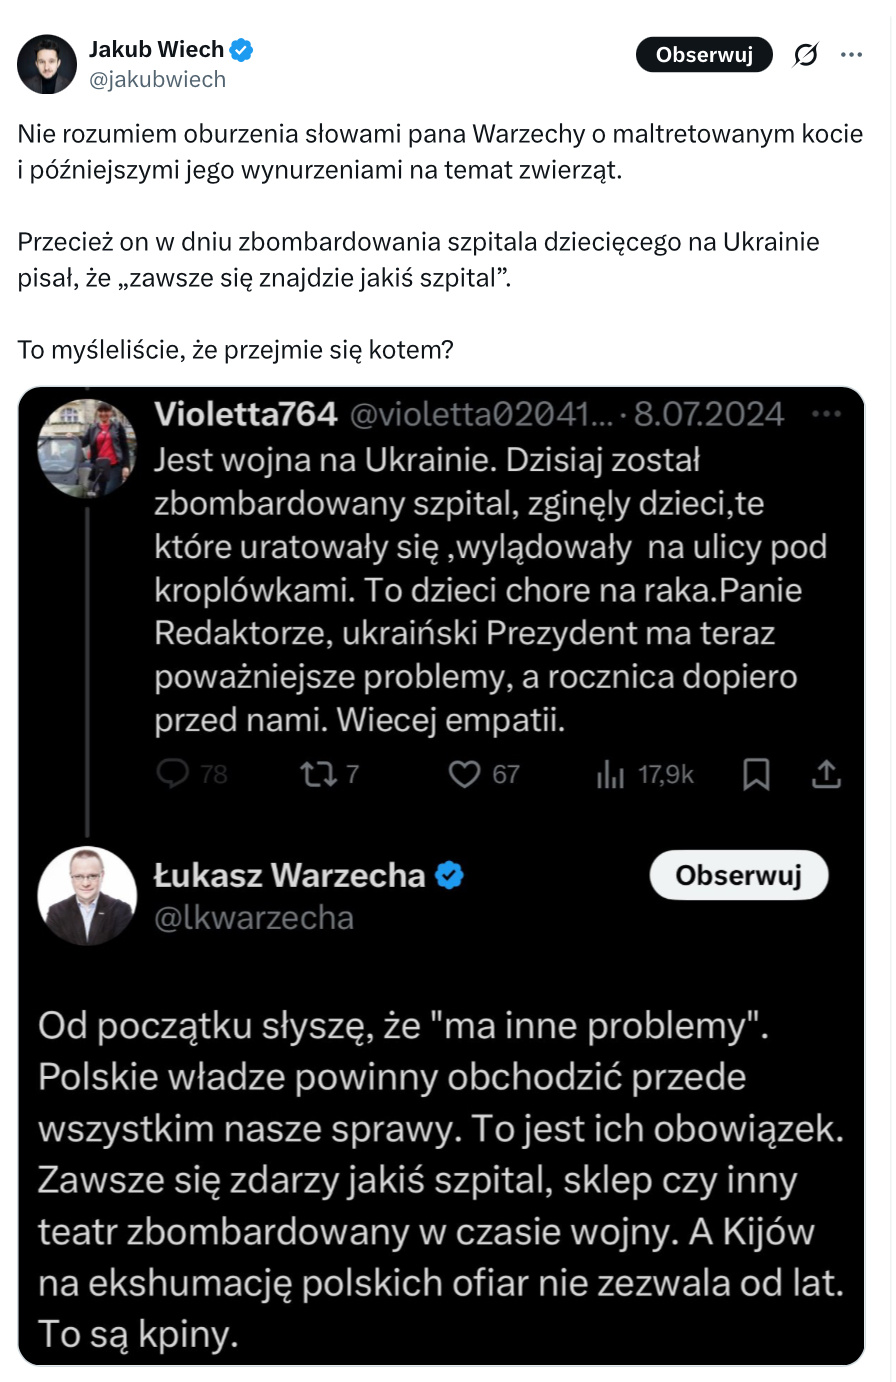Open the three-dot more menu on Jakub's post

tap(852, 55)
